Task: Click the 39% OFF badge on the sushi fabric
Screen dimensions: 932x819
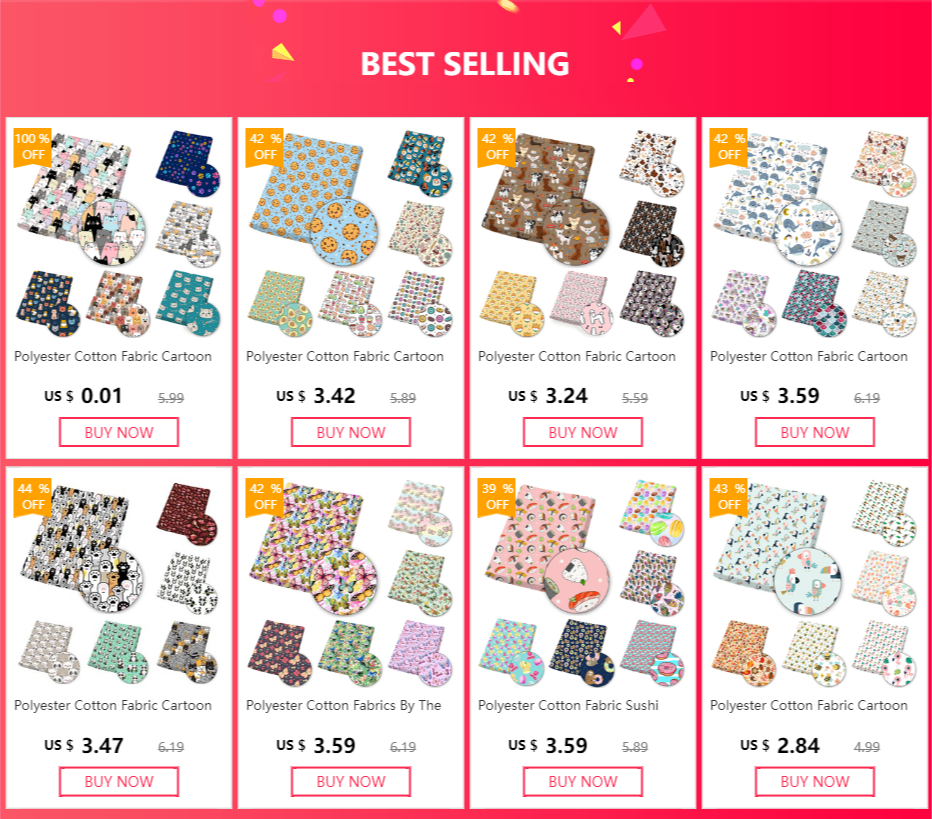Action: click(x=496, y=497)
